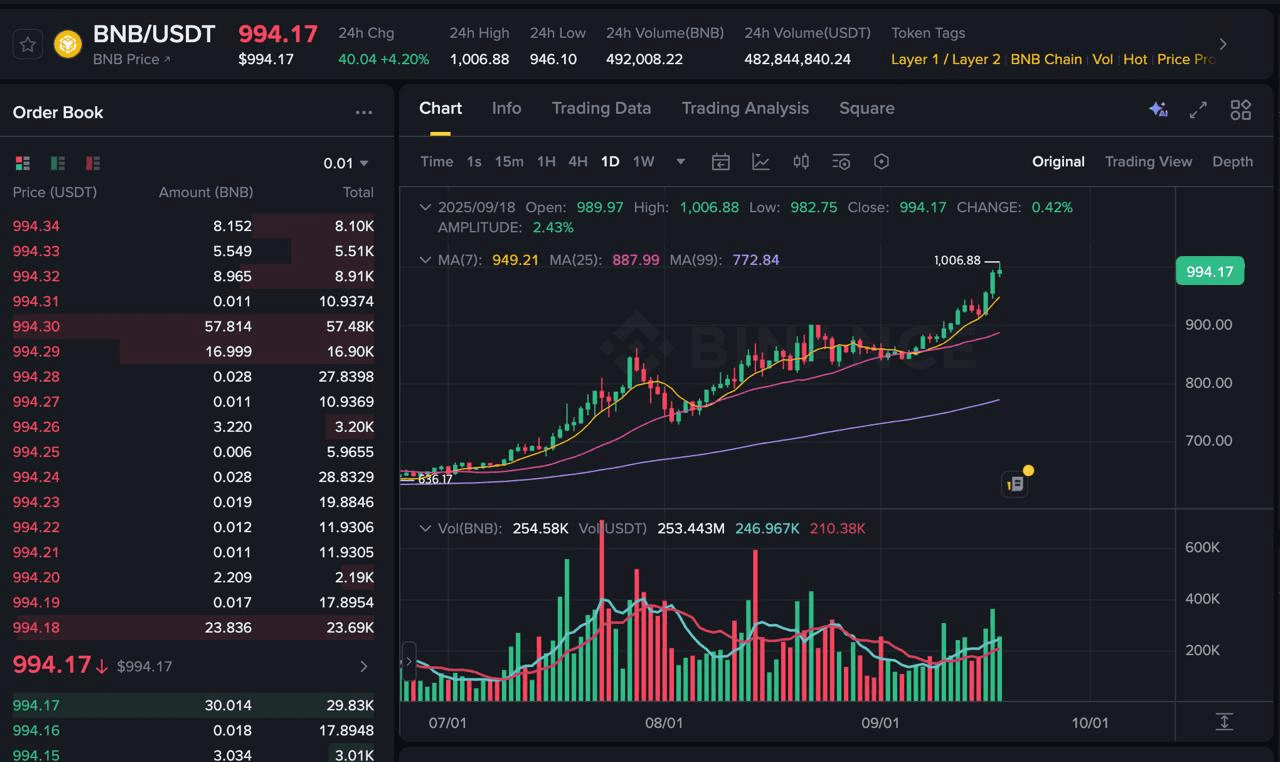The width and height of the screenshot is (1280, 762).
Task: Open the chart layout grid icon
Action: click(x=1241, y=110)
